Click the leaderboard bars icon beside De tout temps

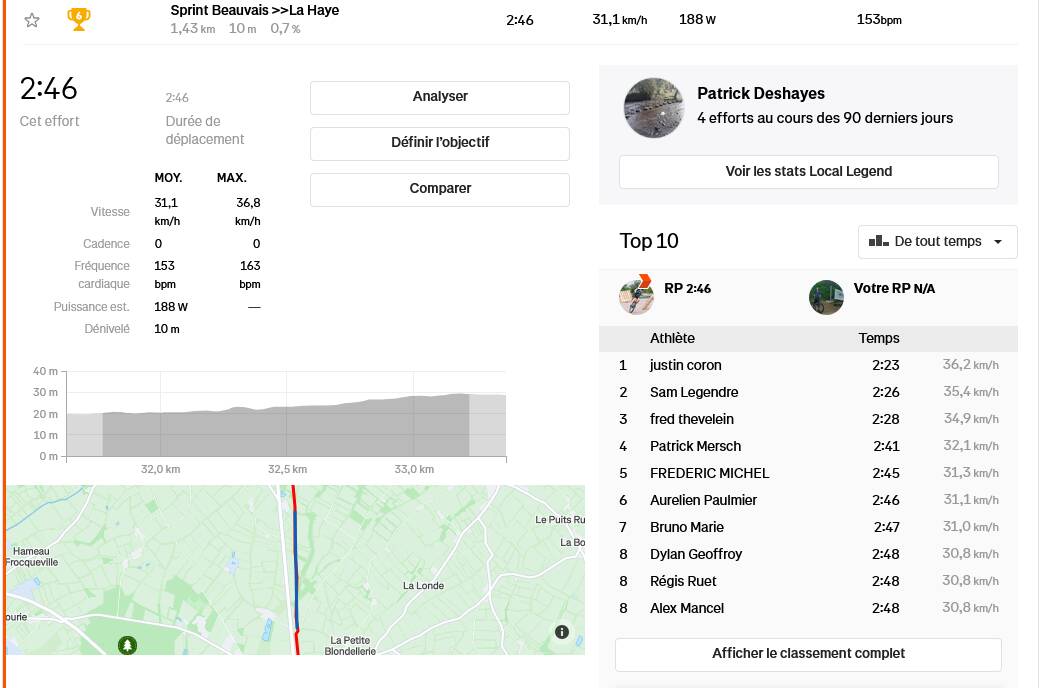[x=878, y=241]
